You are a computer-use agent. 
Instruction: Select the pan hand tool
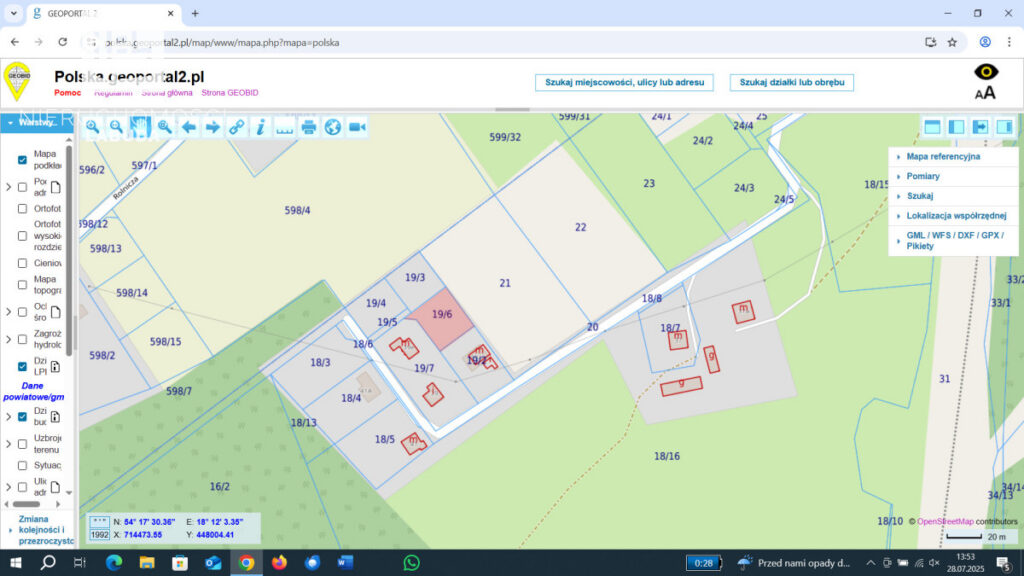tap(141, 127)
